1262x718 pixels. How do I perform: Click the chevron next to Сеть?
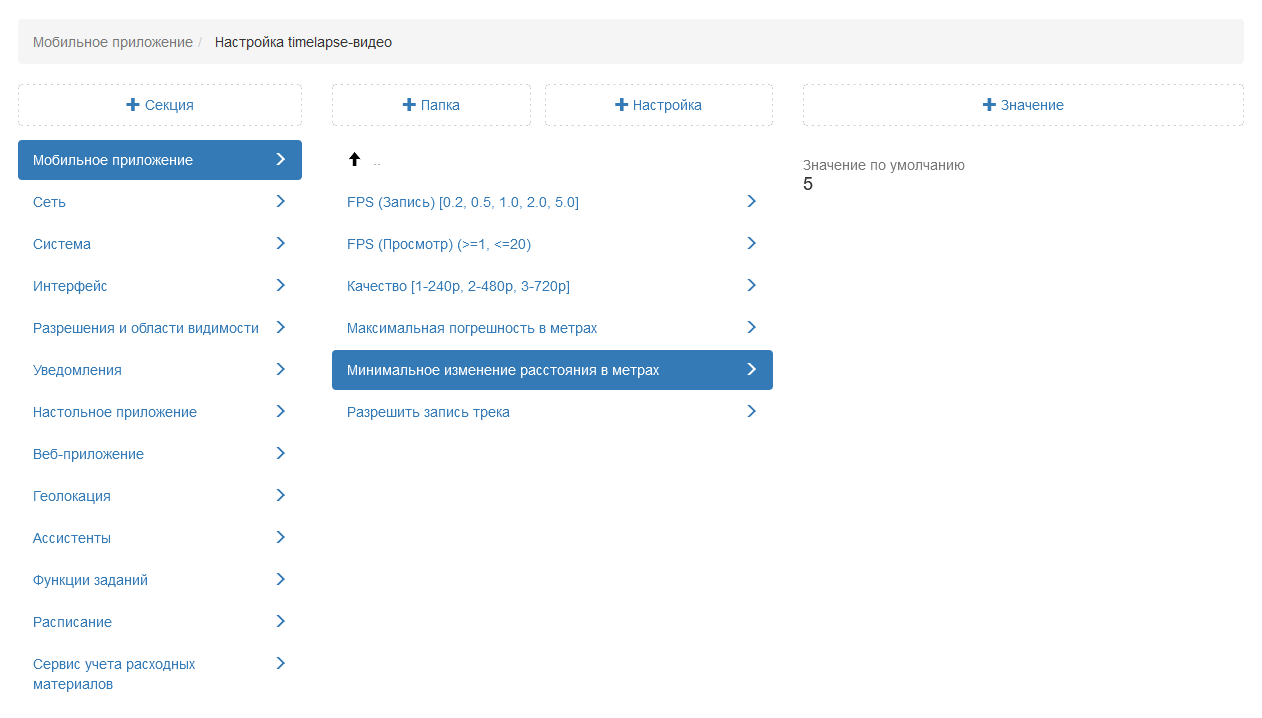[x=281, y=201]
